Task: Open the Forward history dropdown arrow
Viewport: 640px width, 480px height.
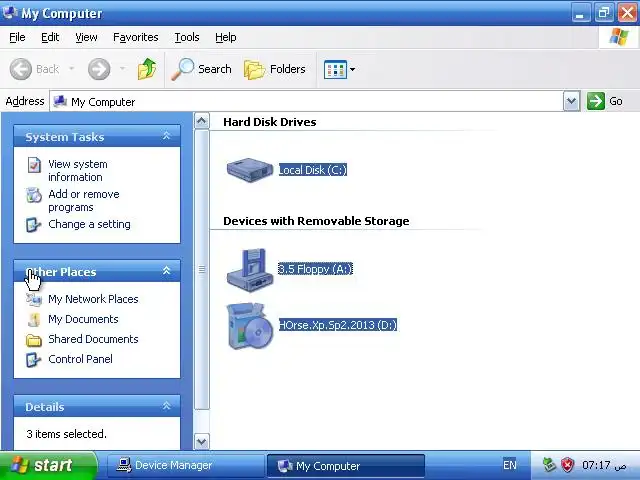Action: tap(122, 69)
